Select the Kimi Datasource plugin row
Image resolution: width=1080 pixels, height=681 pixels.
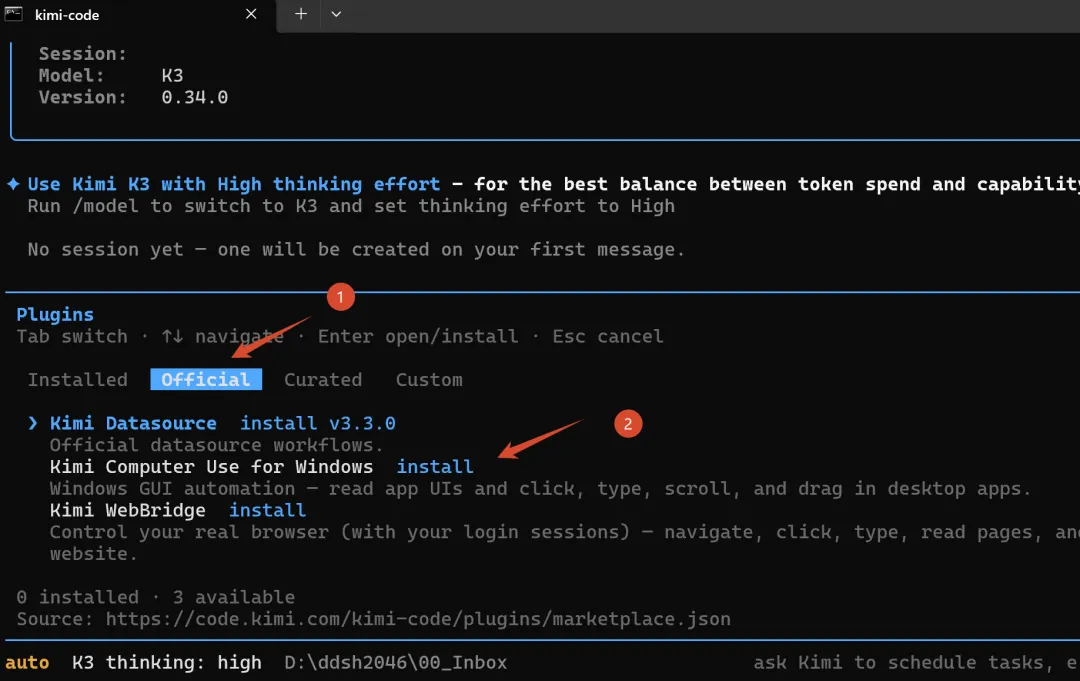pos(133,423)
